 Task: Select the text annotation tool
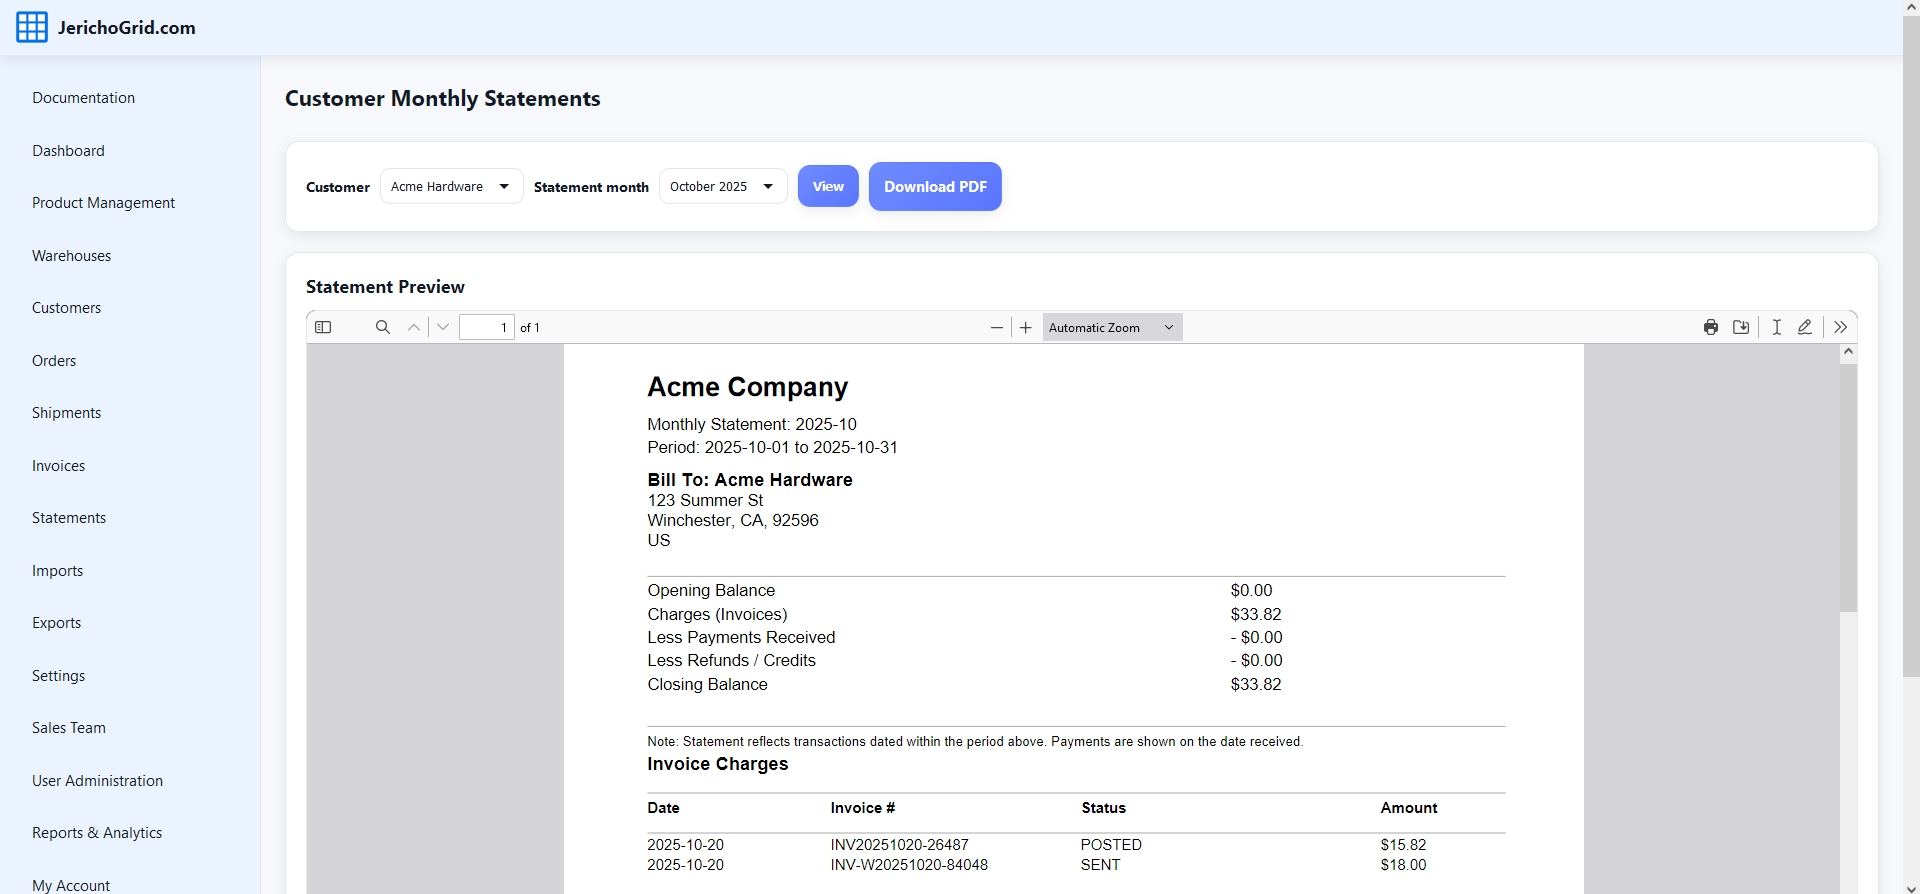1776,327
